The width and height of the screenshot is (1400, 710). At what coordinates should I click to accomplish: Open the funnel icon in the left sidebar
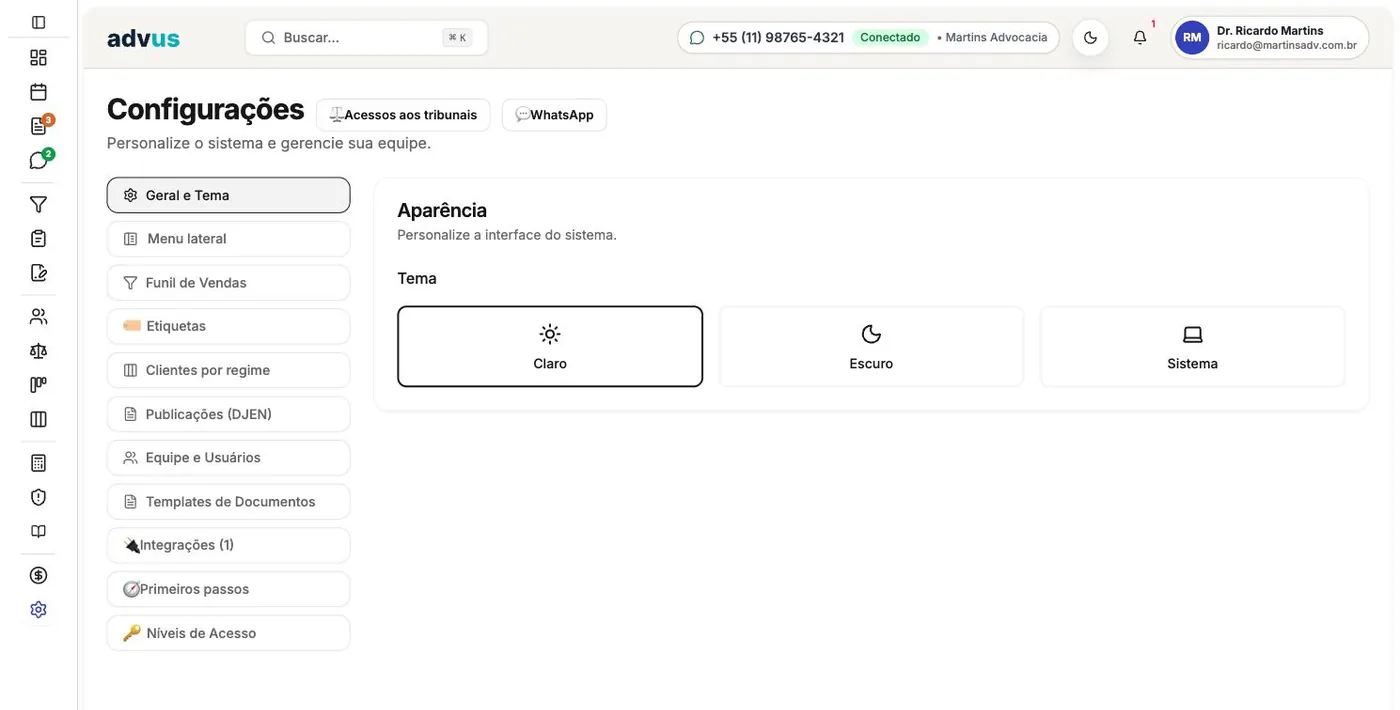38,204
